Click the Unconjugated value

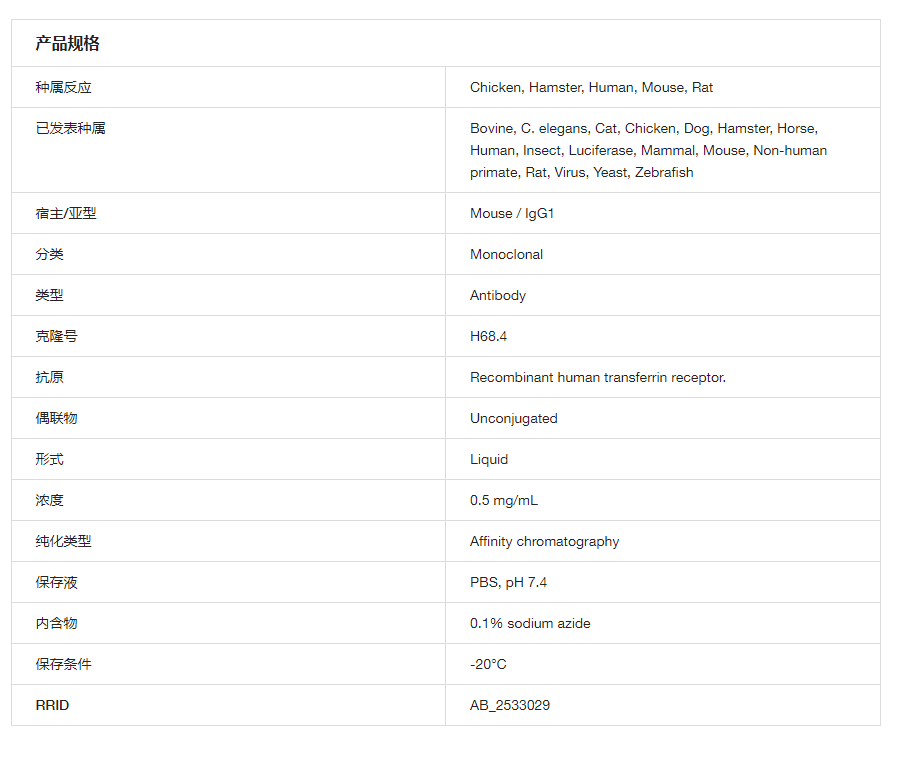(x=514, y=419)
